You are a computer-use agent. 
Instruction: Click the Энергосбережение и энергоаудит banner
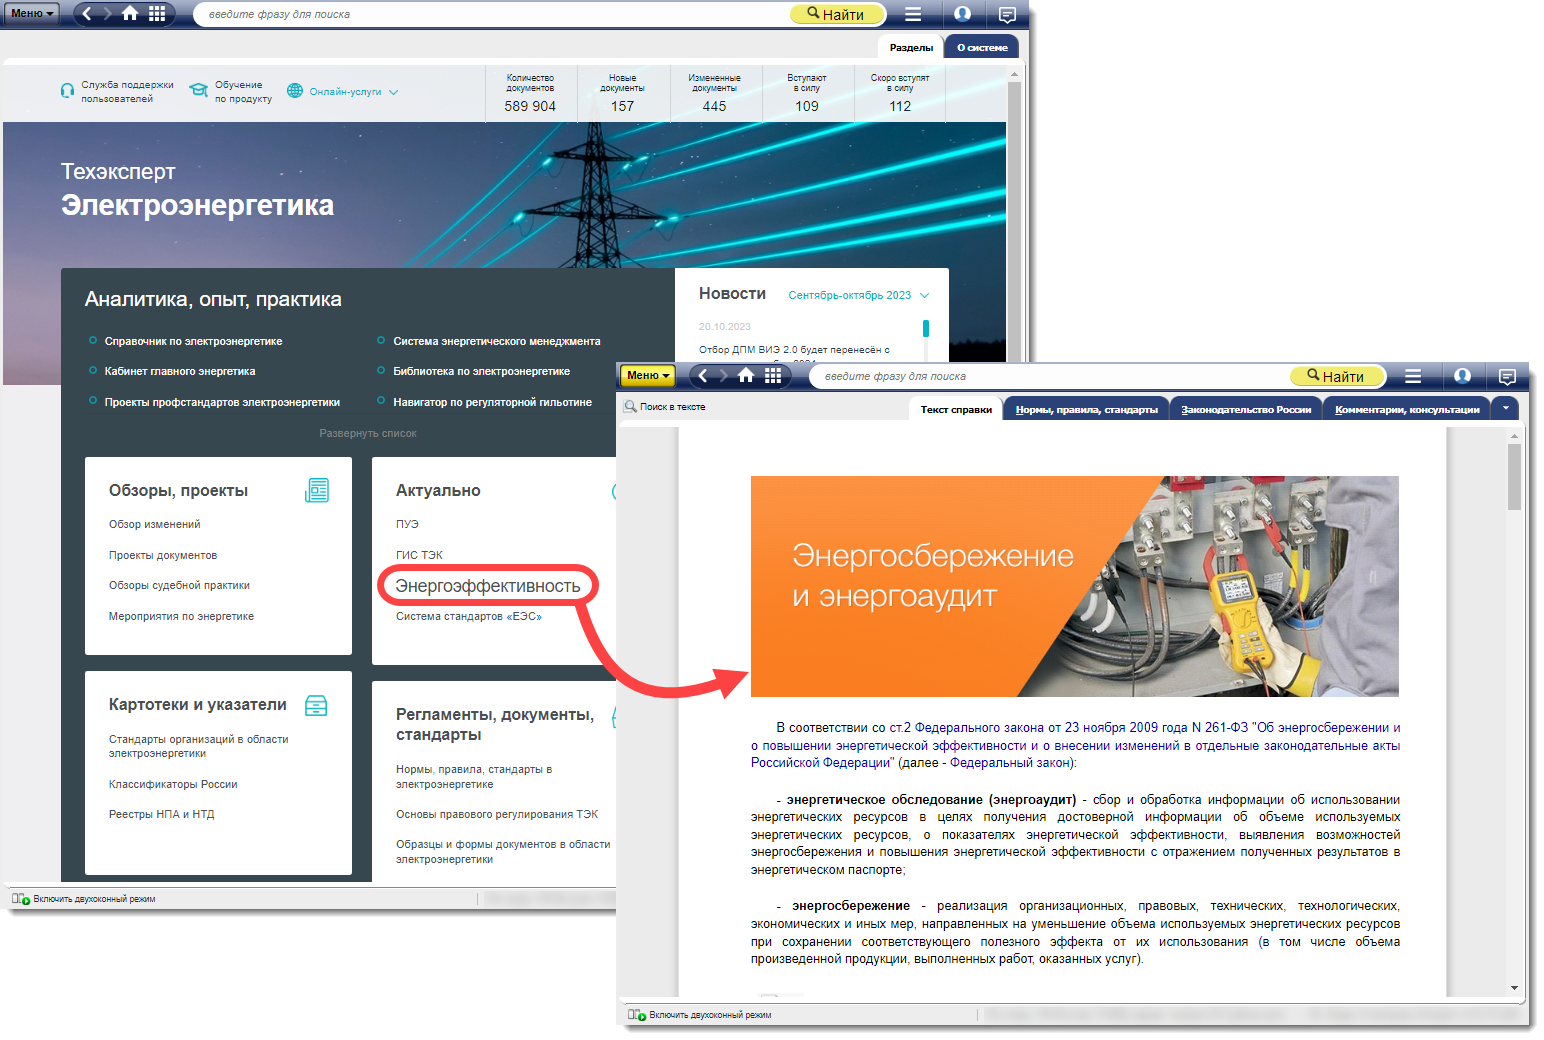point(1075,586)
